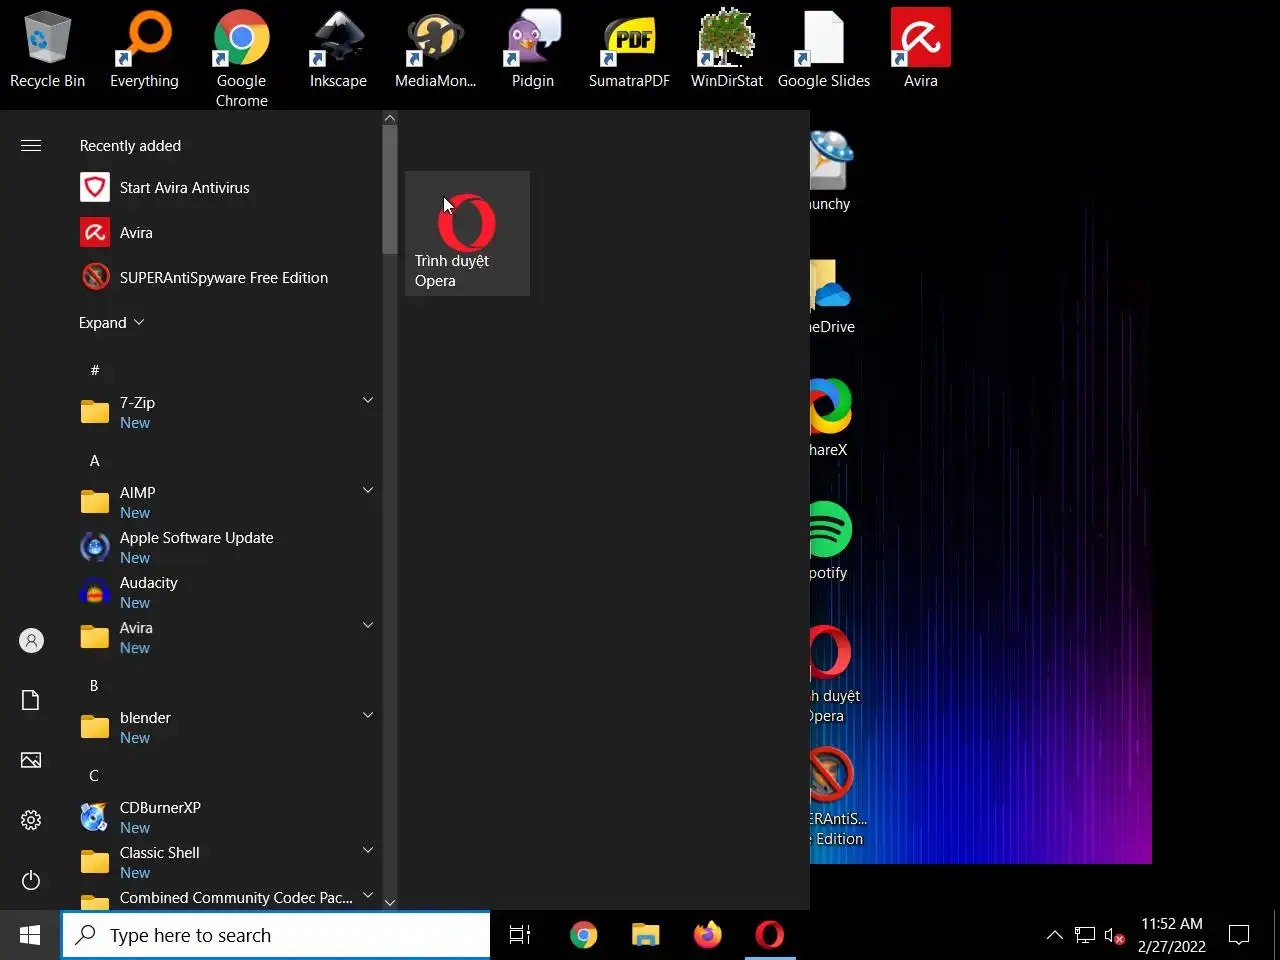Screen dimensions: 1280x960
Task: Click the Type here to search box
Action: (x=276, y=935)
